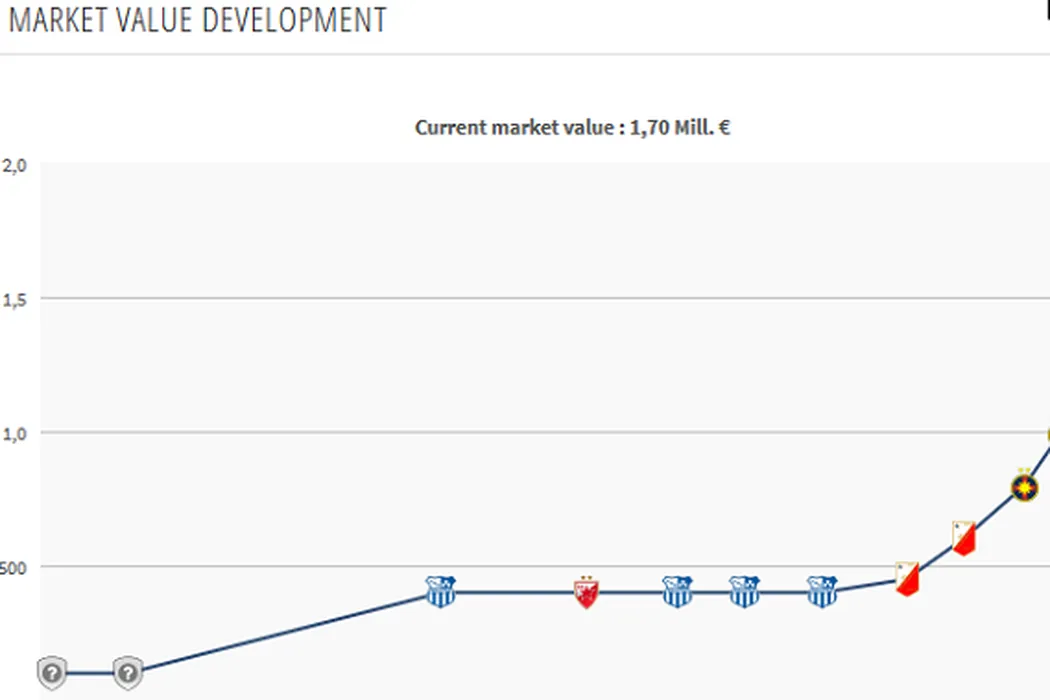The image size is (1050, 700).
Task: Click line segment between Vojvodina and FCSB crests
Action: point(994,512)
